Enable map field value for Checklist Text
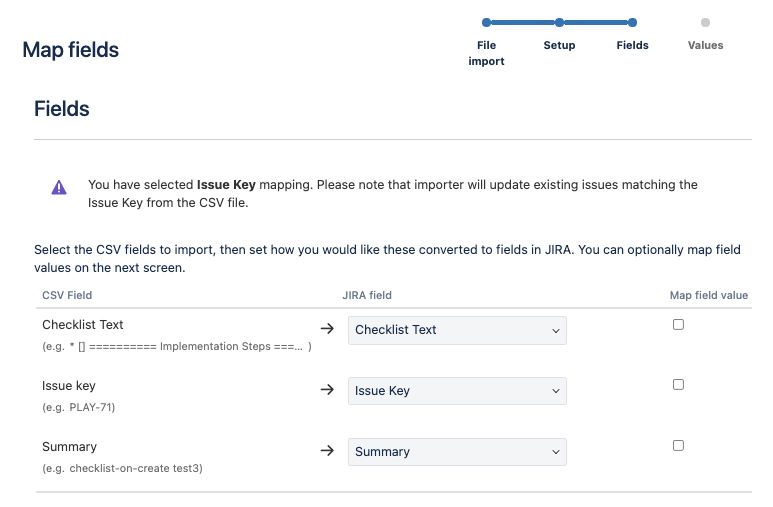773x507 pixels. tap(678, 324)
